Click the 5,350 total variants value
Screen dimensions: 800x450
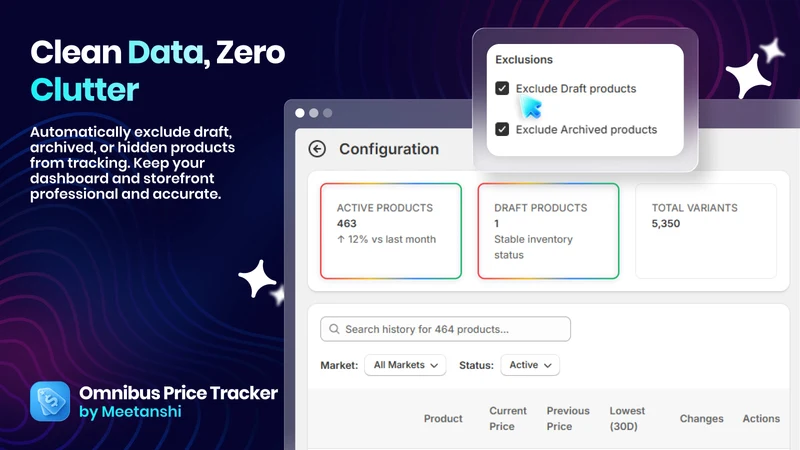coord(666,223)
